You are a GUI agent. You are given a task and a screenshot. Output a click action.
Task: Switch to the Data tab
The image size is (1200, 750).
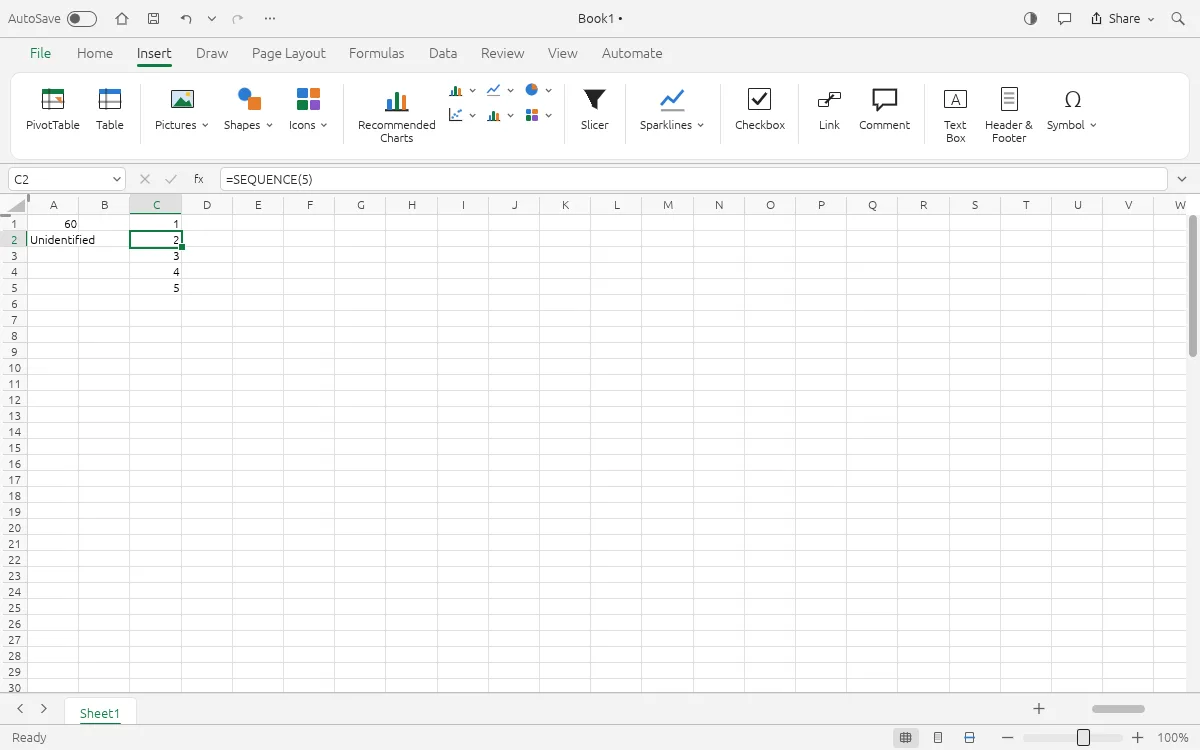(x=443, y=53)
